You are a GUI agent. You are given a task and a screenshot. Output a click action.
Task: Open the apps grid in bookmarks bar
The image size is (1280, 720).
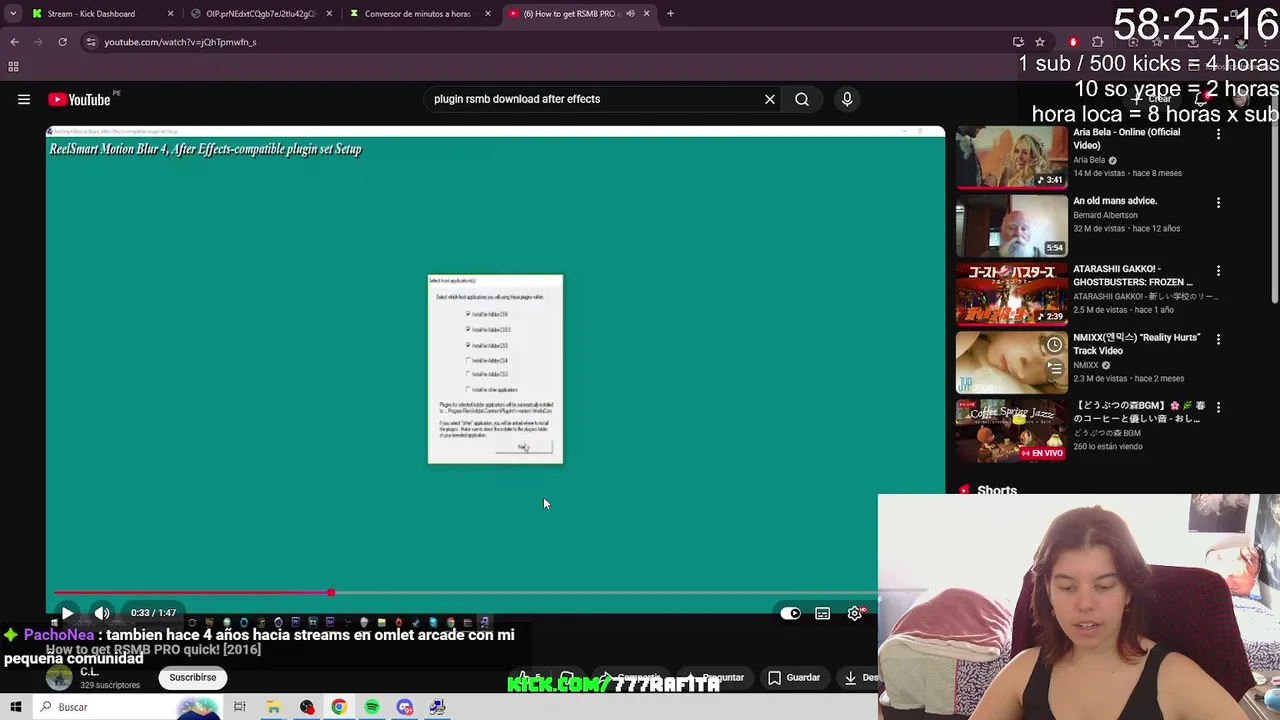[x=13, y=67]
